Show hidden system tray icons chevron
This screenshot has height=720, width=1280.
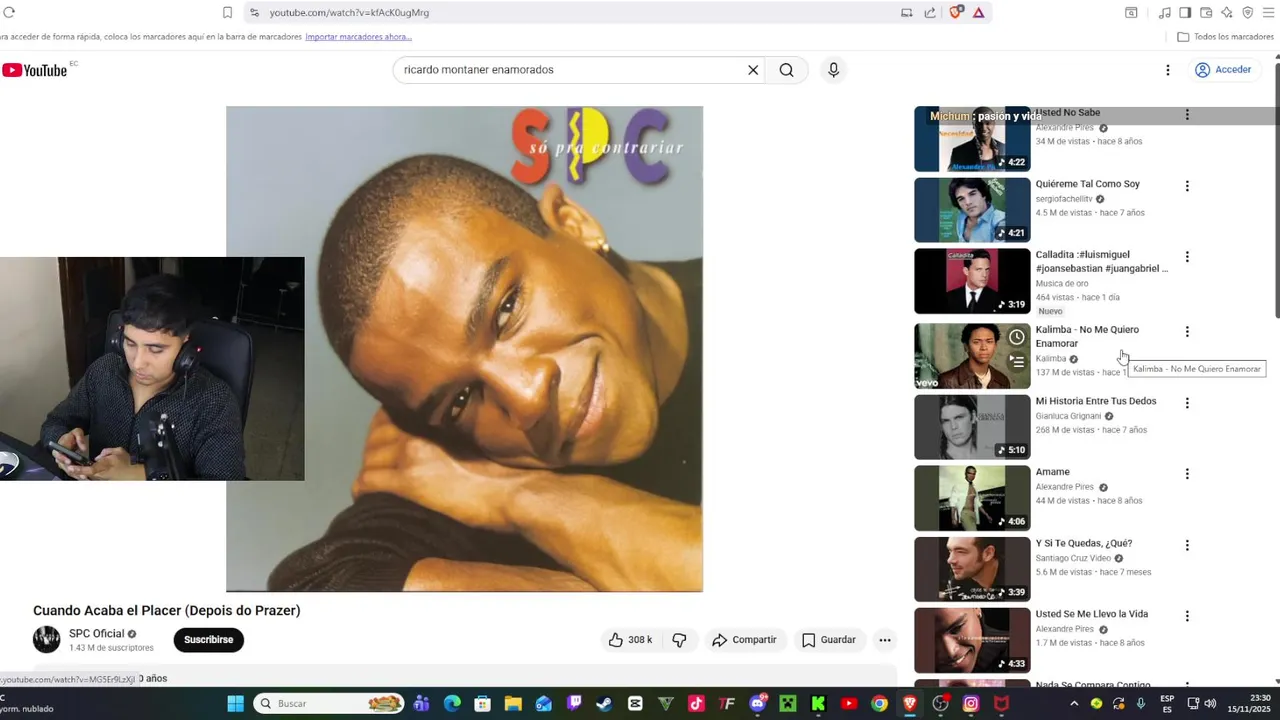pyautogui.click(x=1075, y=704)
